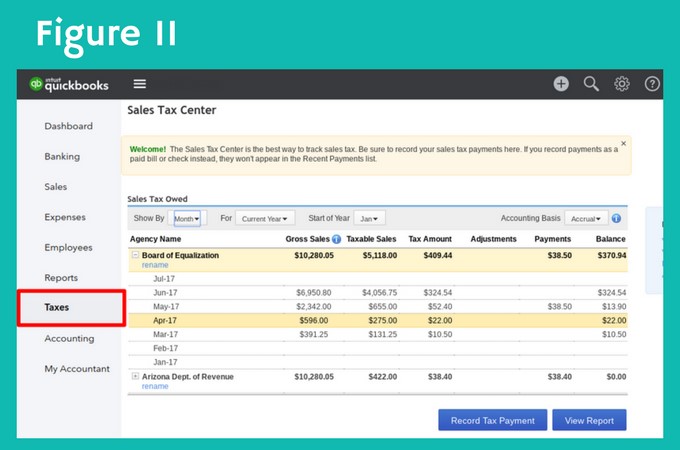The width and height of the screenshot is (680, 450).
Task: Open Sales in sidebar
Action: pyautogui.click(x=56, y=187)
